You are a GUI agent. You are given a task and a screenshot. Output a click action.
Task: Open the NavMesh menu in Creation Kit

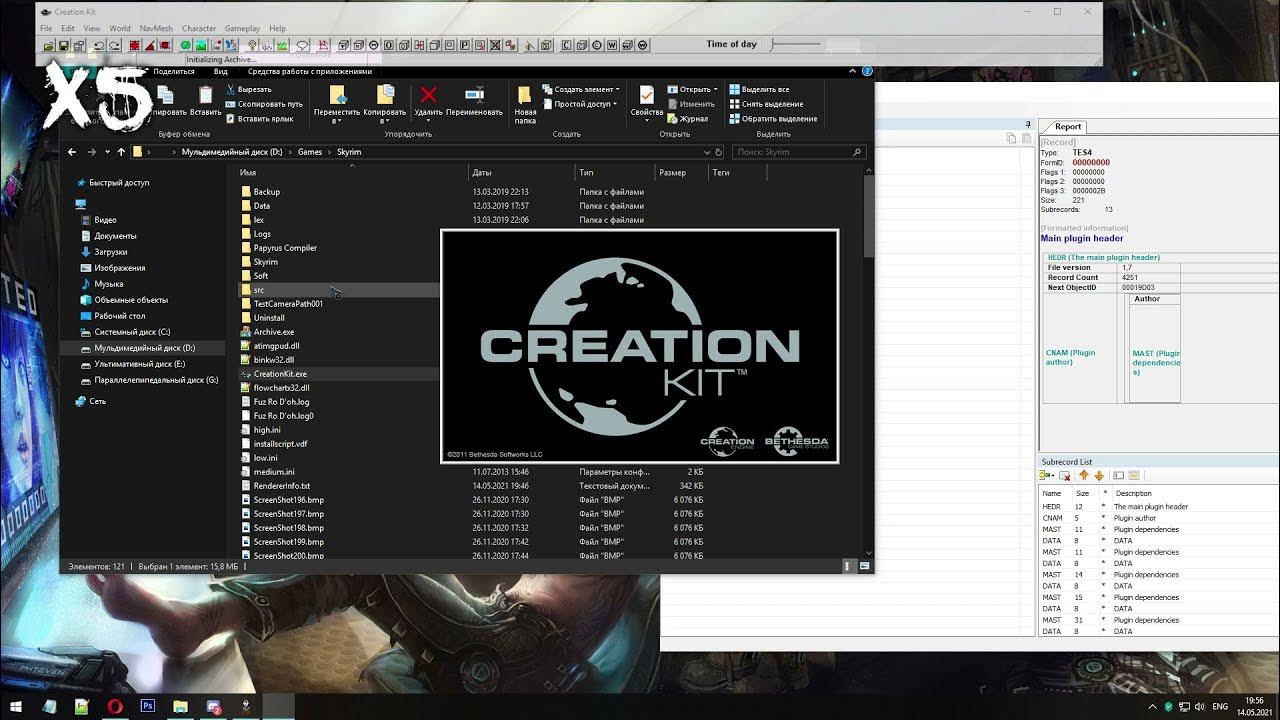click(156, 29)
